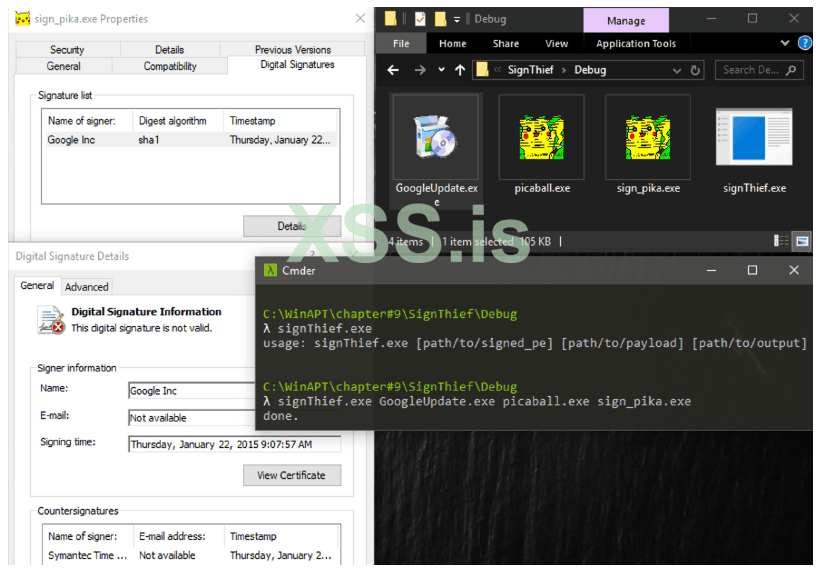Click the Signing time field
This screenshot has width=816, height=568.
click(235, 444)
